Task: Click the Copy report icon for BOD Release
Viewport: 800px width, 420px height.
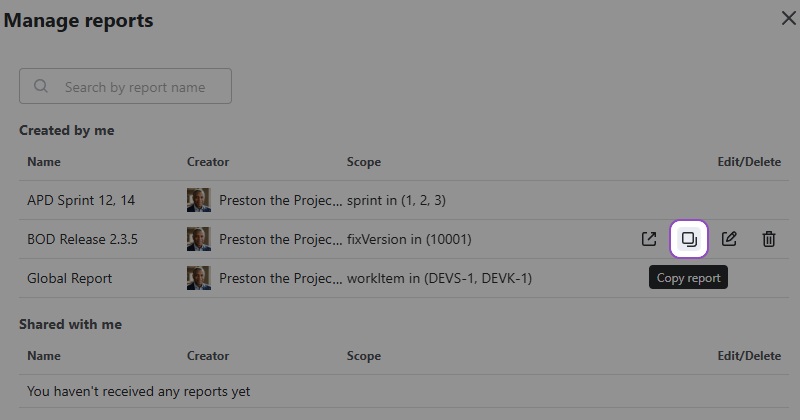Action: pos(689,239)
